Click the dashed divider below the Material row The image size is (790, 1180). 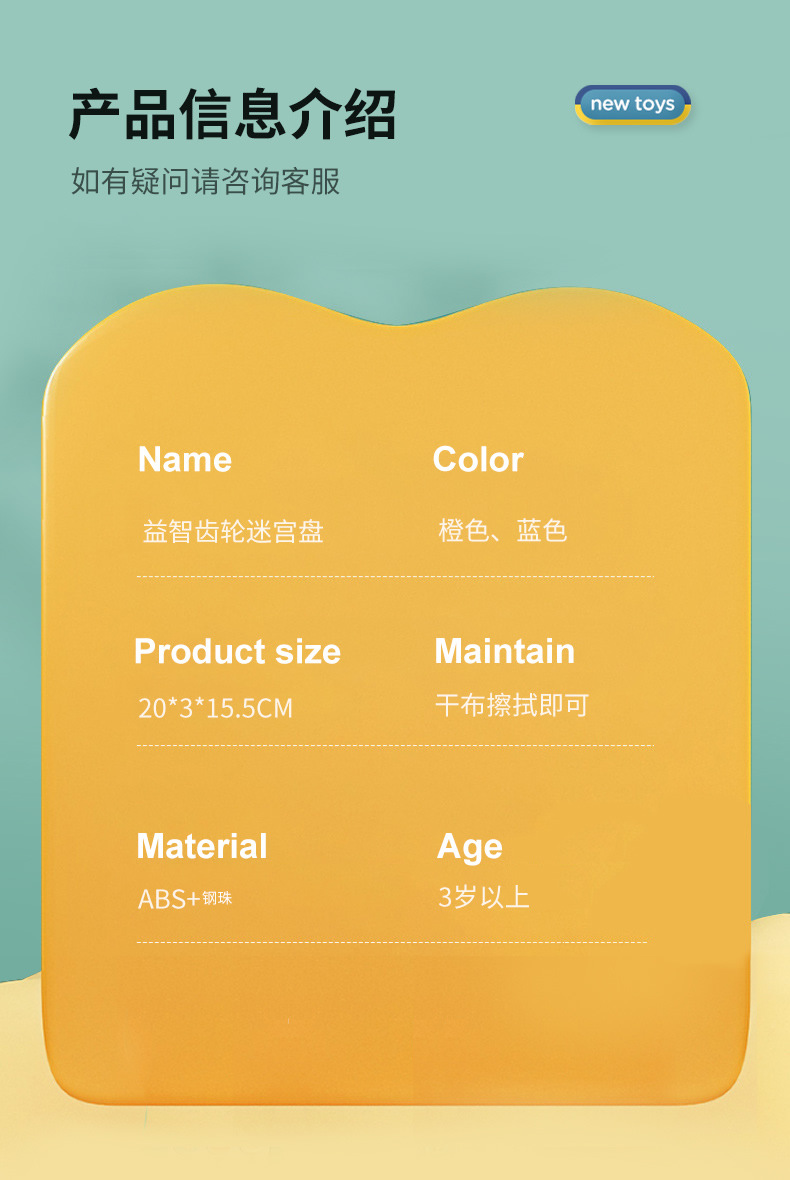391,942
